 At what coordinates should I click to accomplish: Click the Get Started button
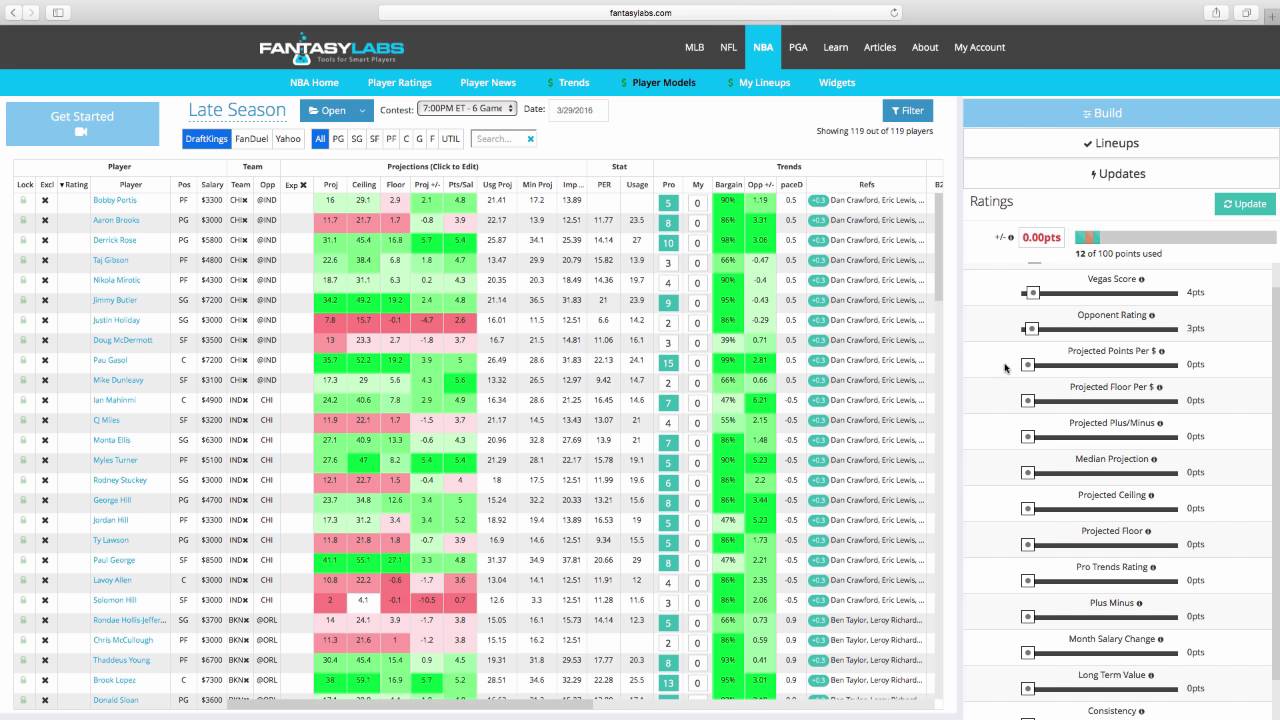tap(82, 124)
